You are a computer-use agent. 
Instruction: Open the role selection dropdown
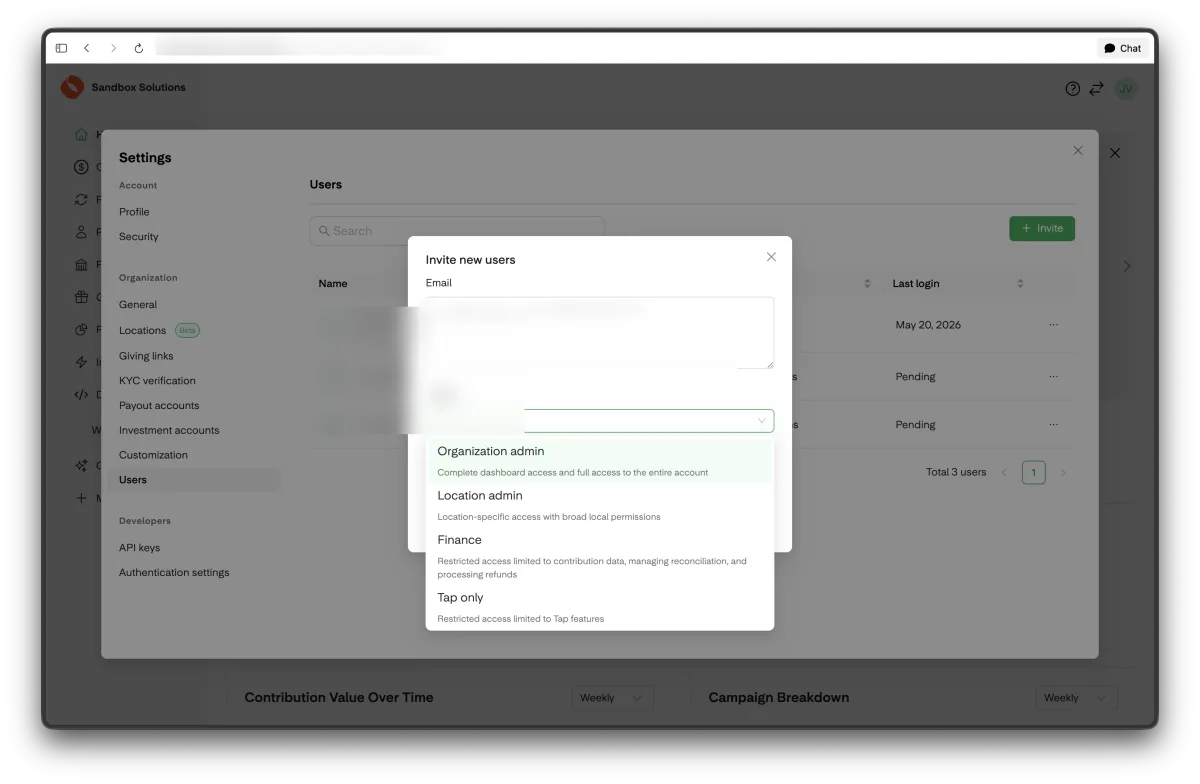pos(600,421)
